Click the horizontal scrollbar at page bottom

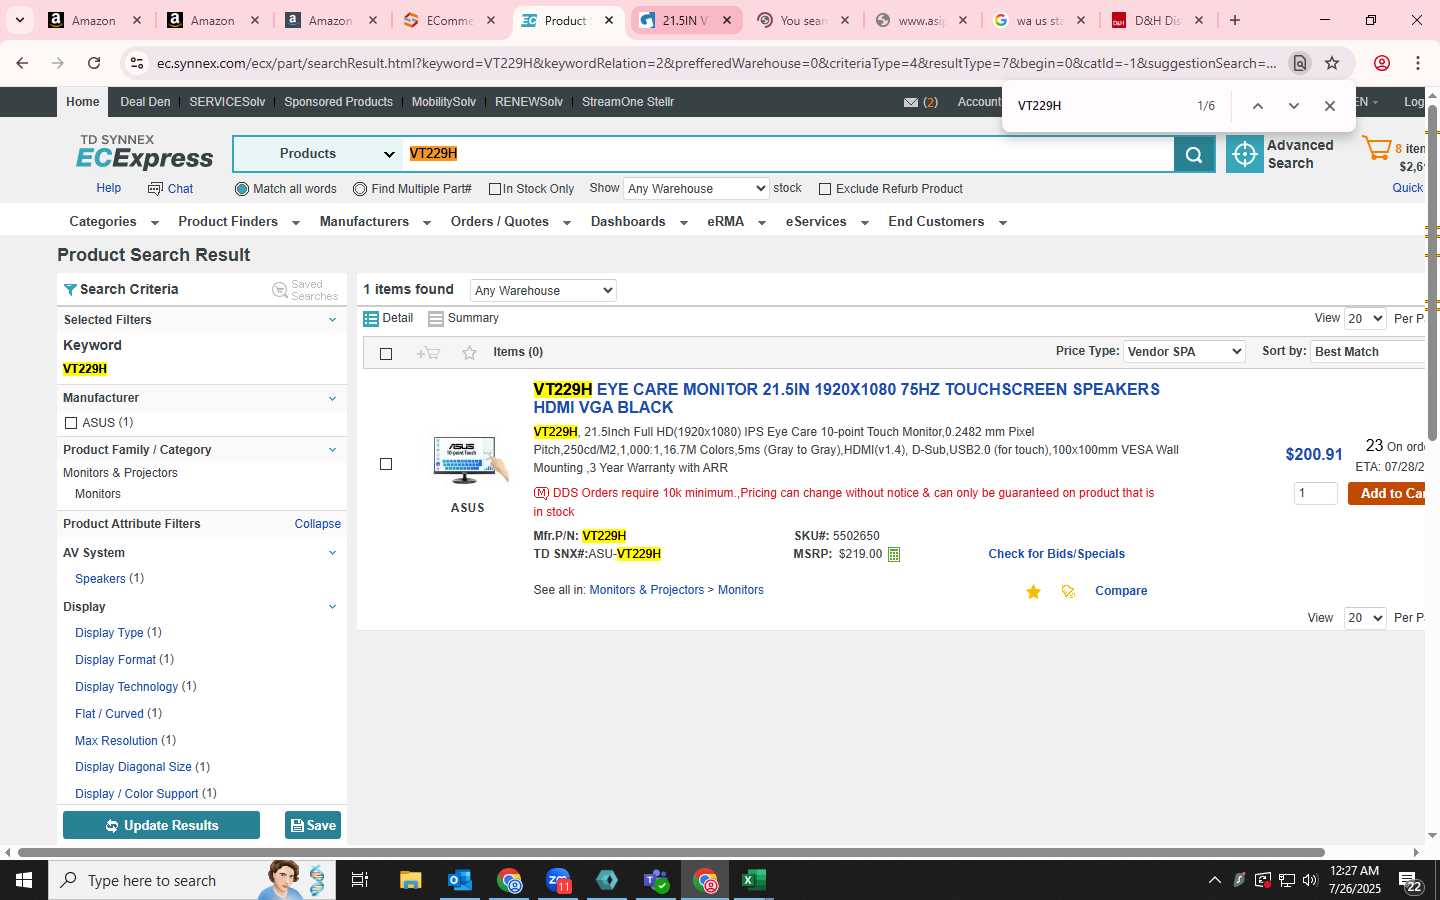tap(671, 853)
